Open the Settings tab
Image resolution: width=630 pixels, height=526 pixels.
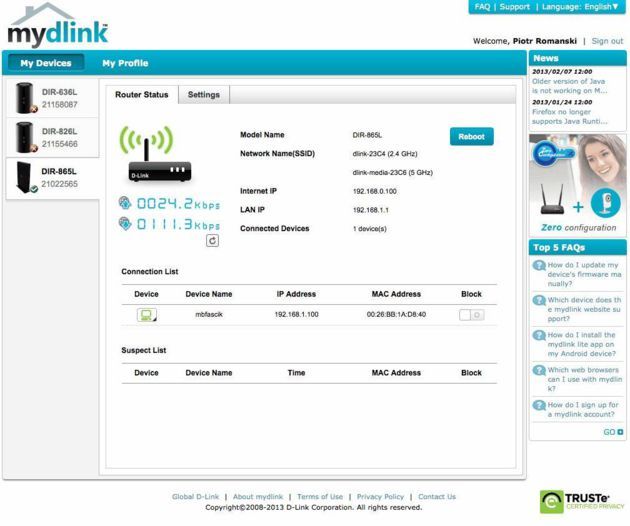pyautogui.click(x=204, y=95)
